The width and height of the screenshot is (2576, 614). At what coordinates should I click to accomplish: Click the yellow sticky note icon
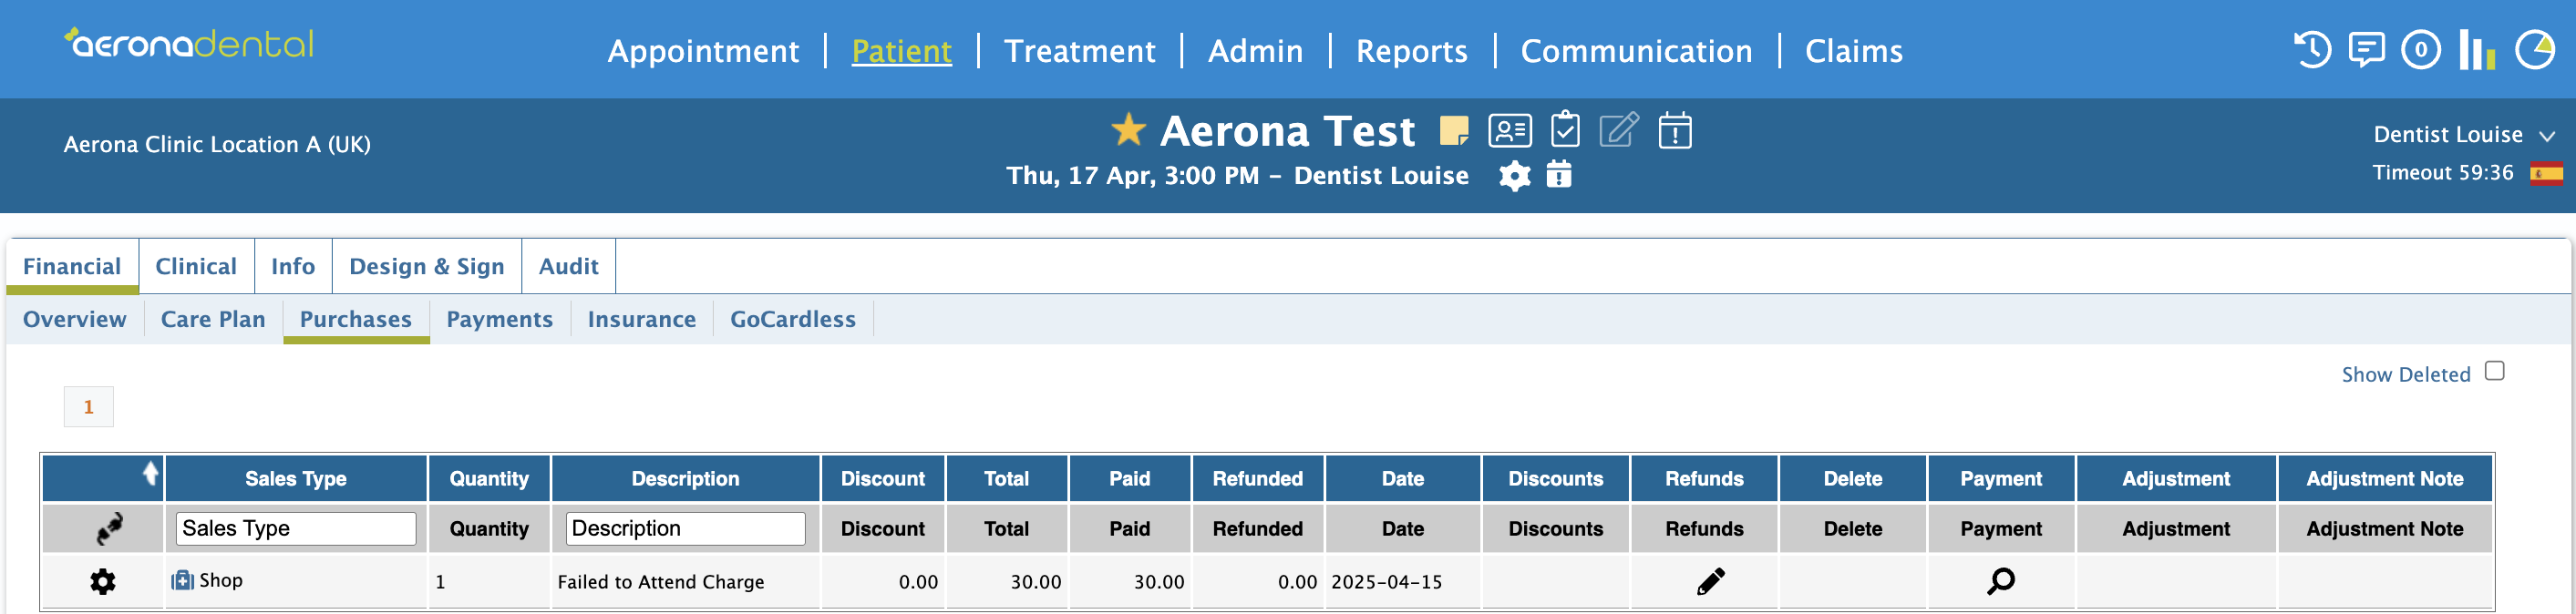[x=1453, y=131]
